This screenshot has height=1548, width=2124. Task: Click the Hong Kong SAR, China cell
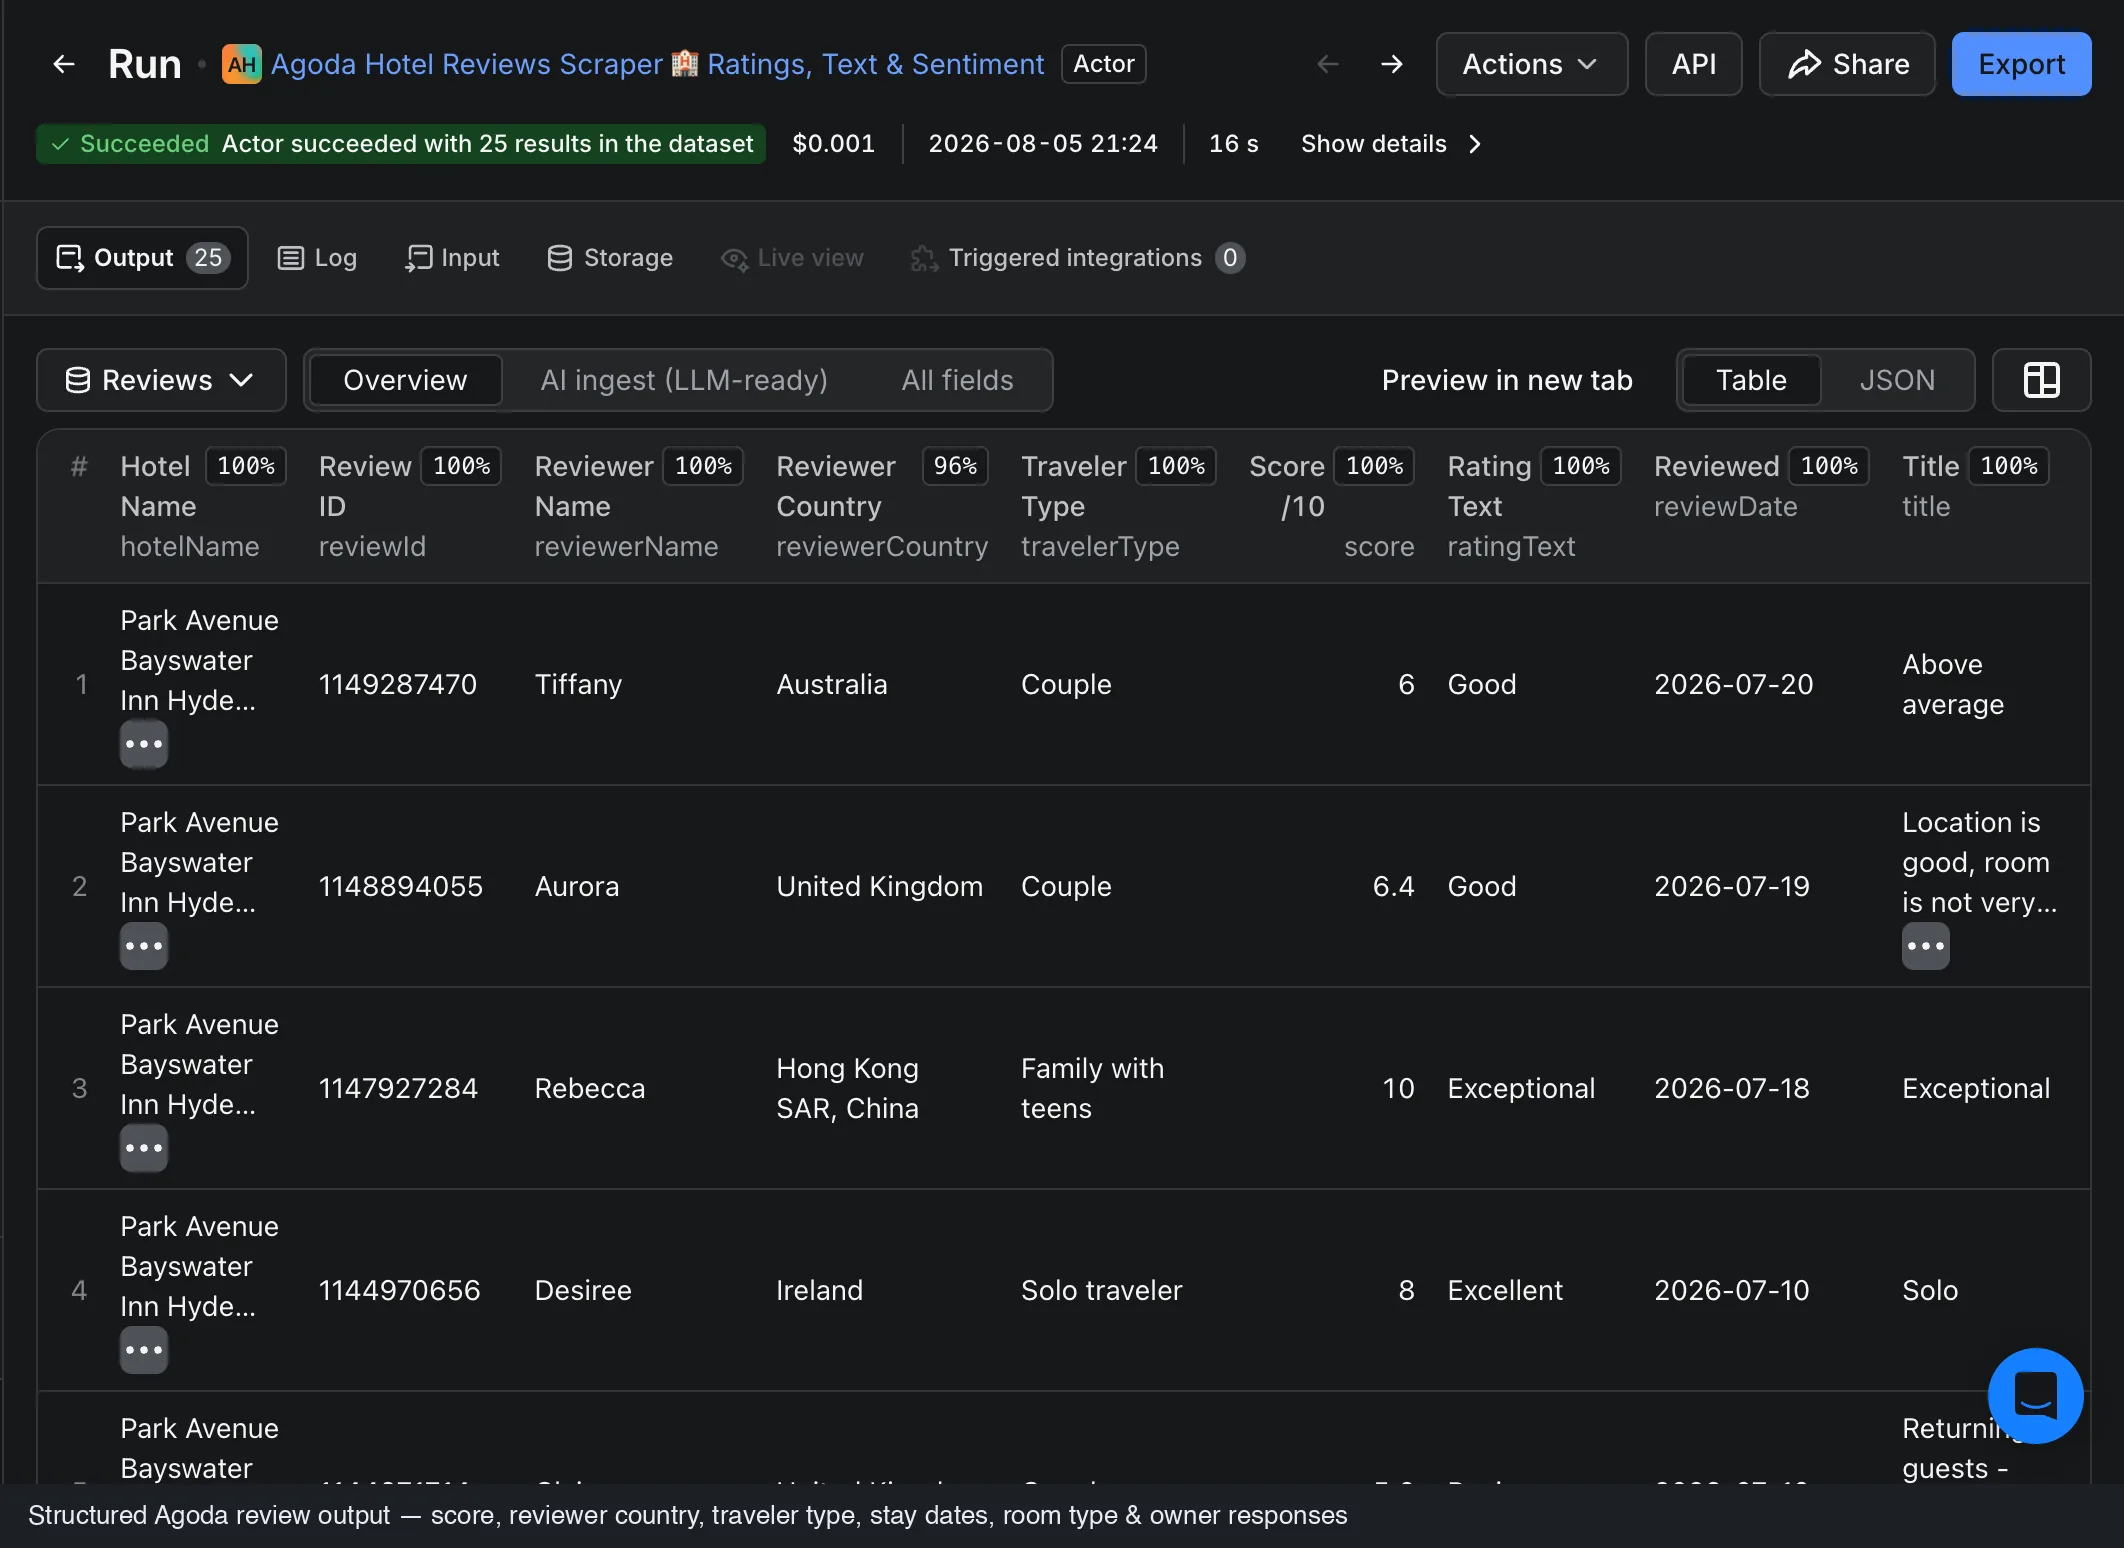click(848, 1088)
